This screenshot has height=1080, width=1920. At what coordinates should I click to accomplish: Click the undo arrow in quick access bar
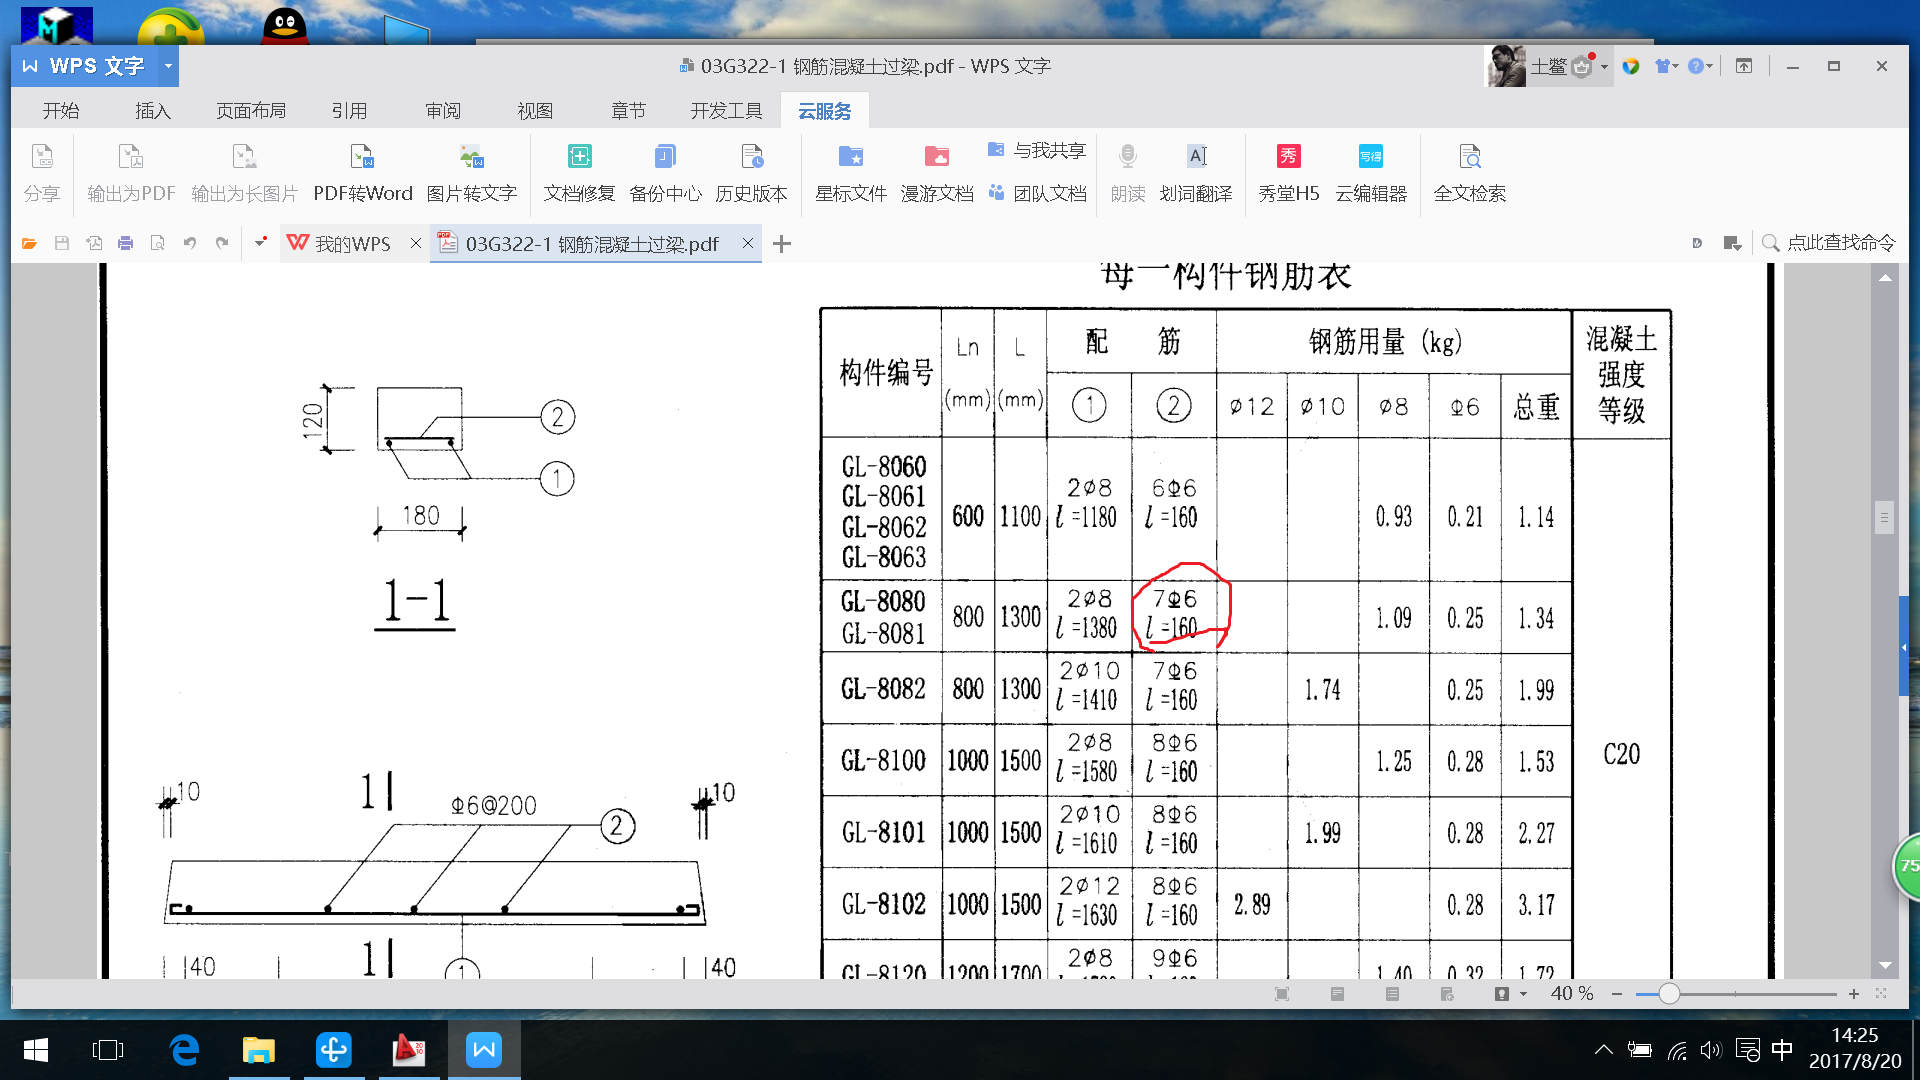[x=189, y=243]
